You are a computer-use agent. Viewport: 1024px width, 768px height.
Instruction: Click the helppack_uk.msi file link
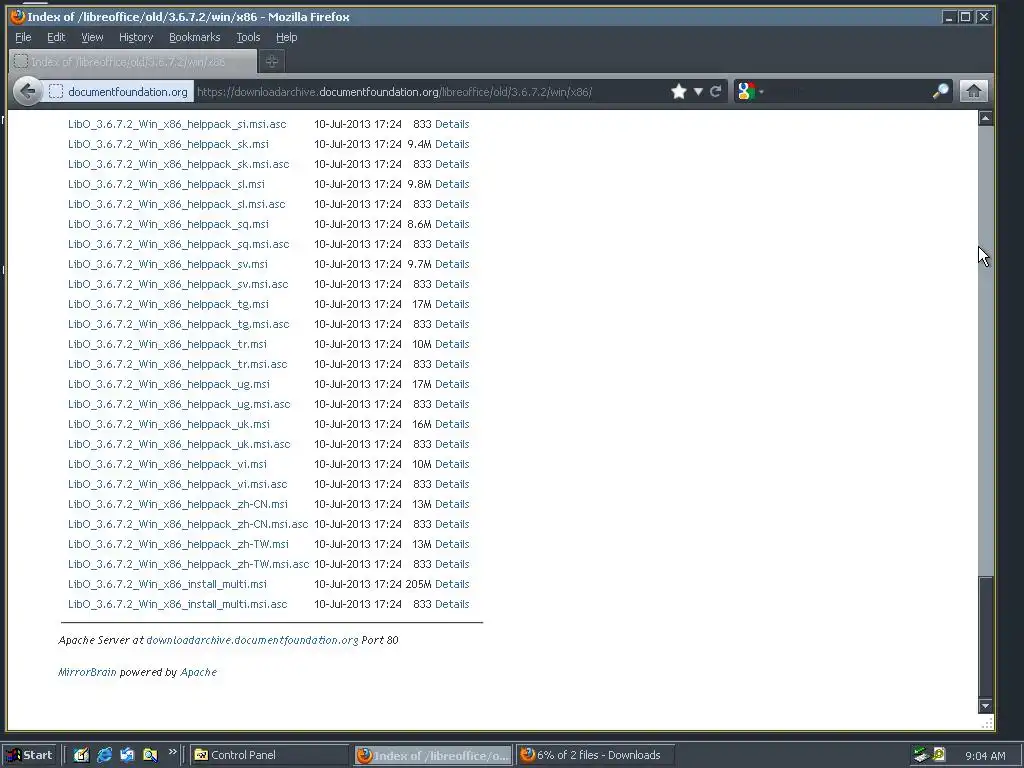[168, 424]
